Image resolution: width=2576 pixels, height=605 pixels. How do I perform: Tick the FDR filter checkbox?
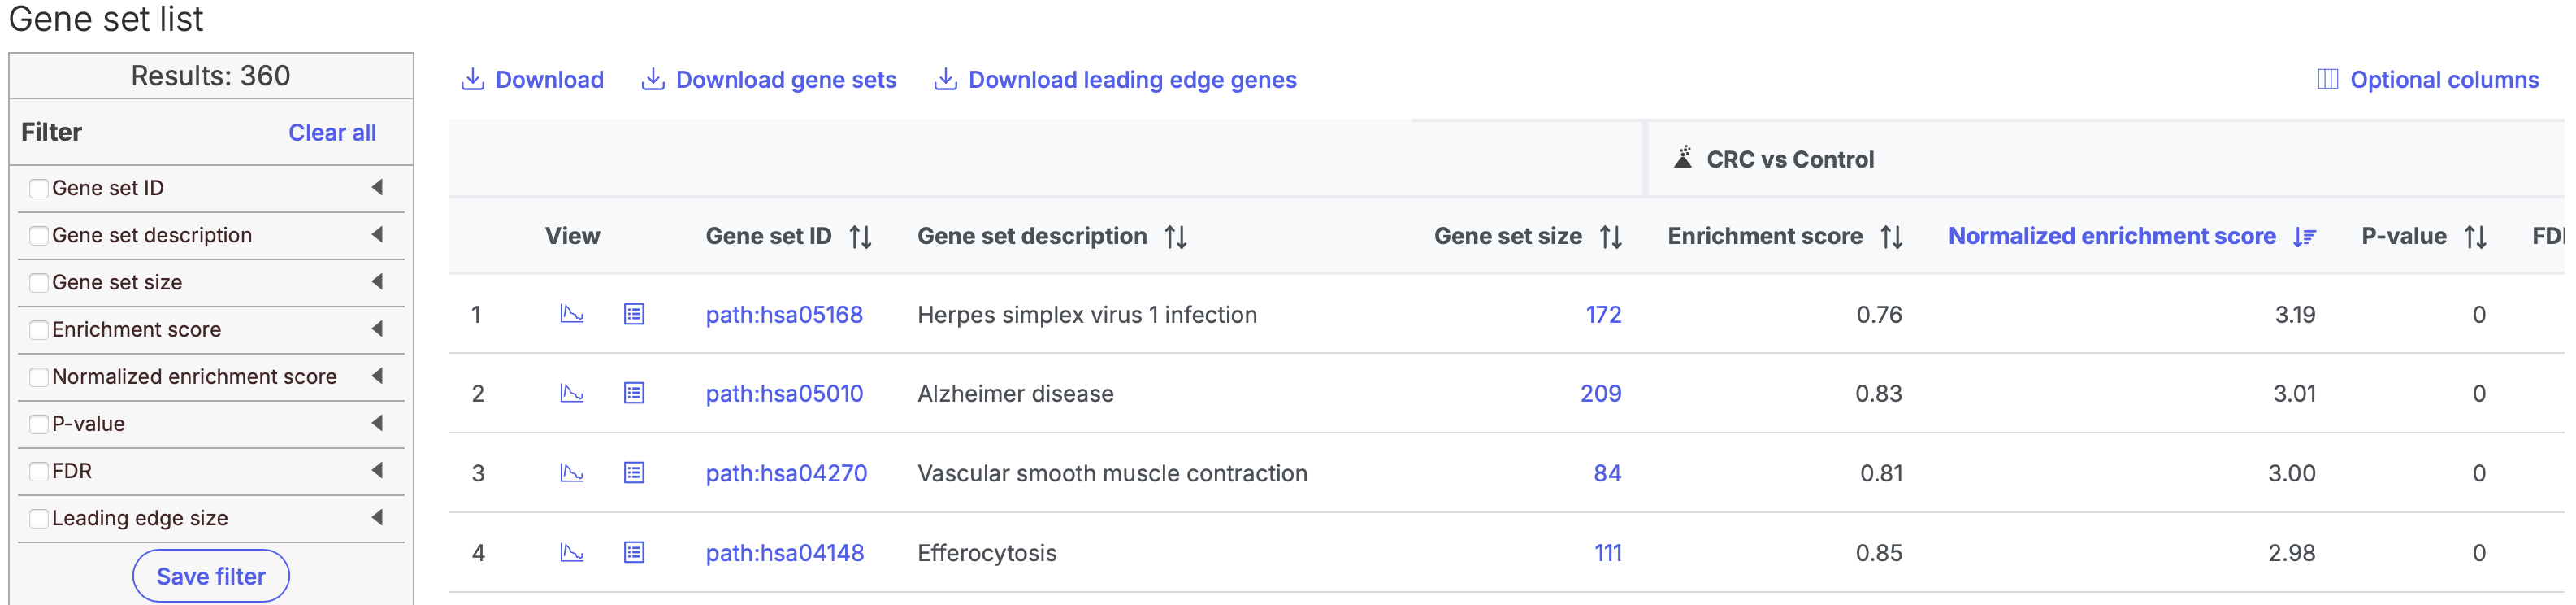pos(39,471)
